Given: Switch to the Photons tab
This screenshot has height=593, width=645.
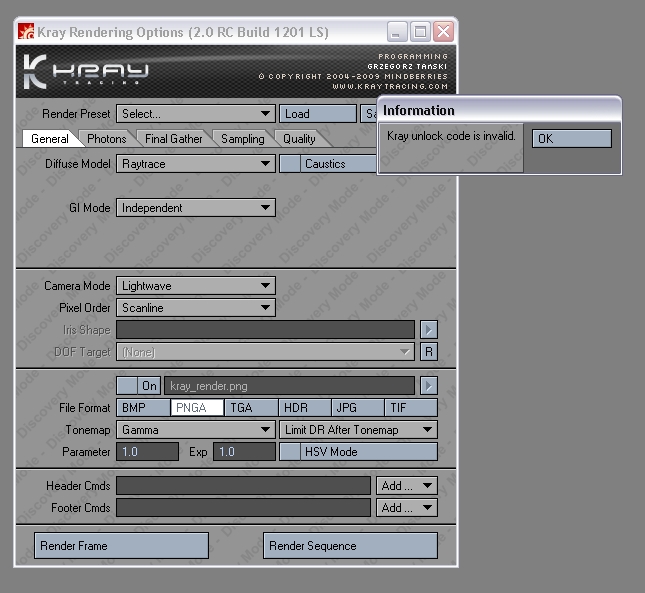Looking at the screenshot, I should pyautogui.click(x=106, y=139).
